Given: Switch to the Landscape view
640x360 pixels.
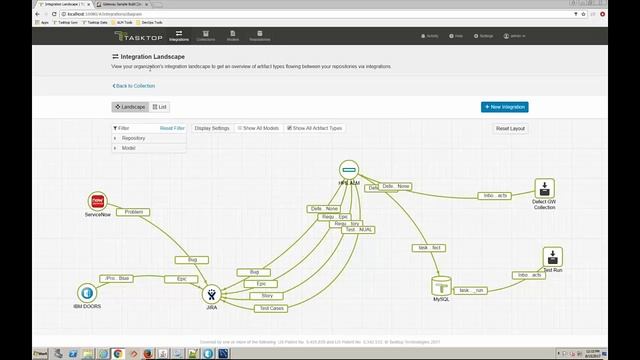Looking at the screenshot, I should [x=130, y=107].
